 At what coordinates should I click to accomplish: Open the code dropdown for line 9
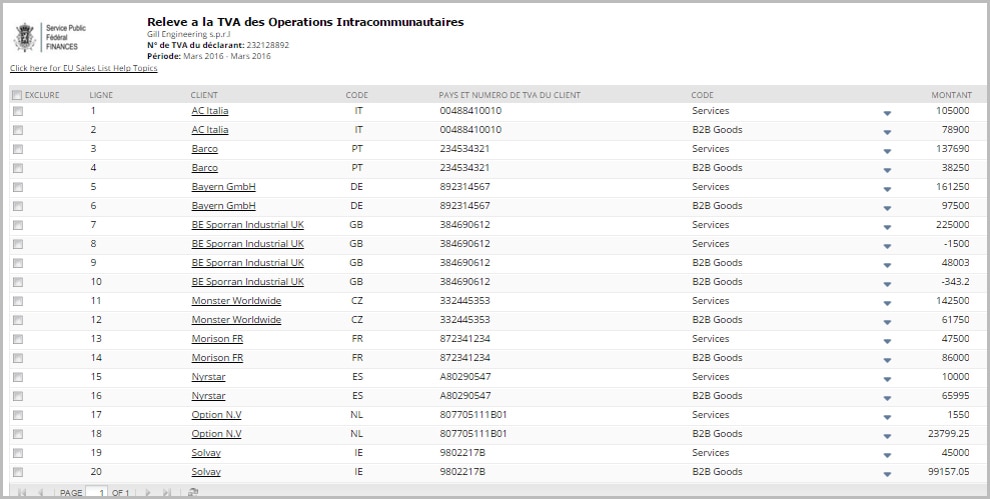point(887,265)
